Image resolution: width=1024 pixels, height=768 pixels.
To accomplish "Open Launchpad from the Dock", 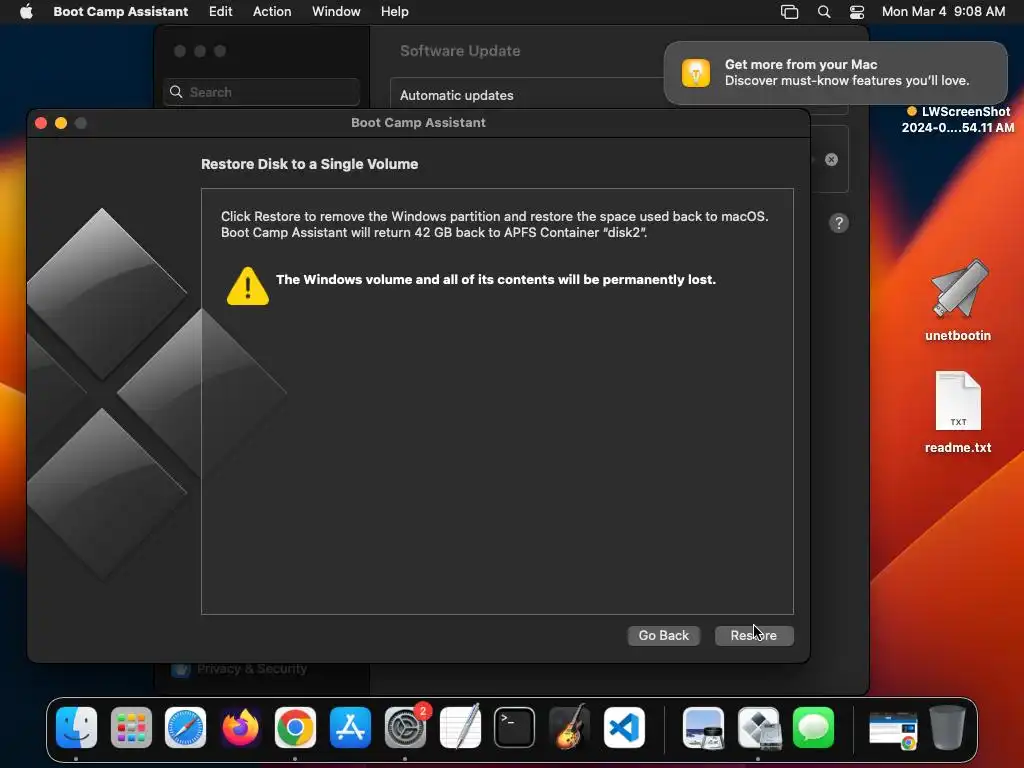I will (x=131, y=728).
